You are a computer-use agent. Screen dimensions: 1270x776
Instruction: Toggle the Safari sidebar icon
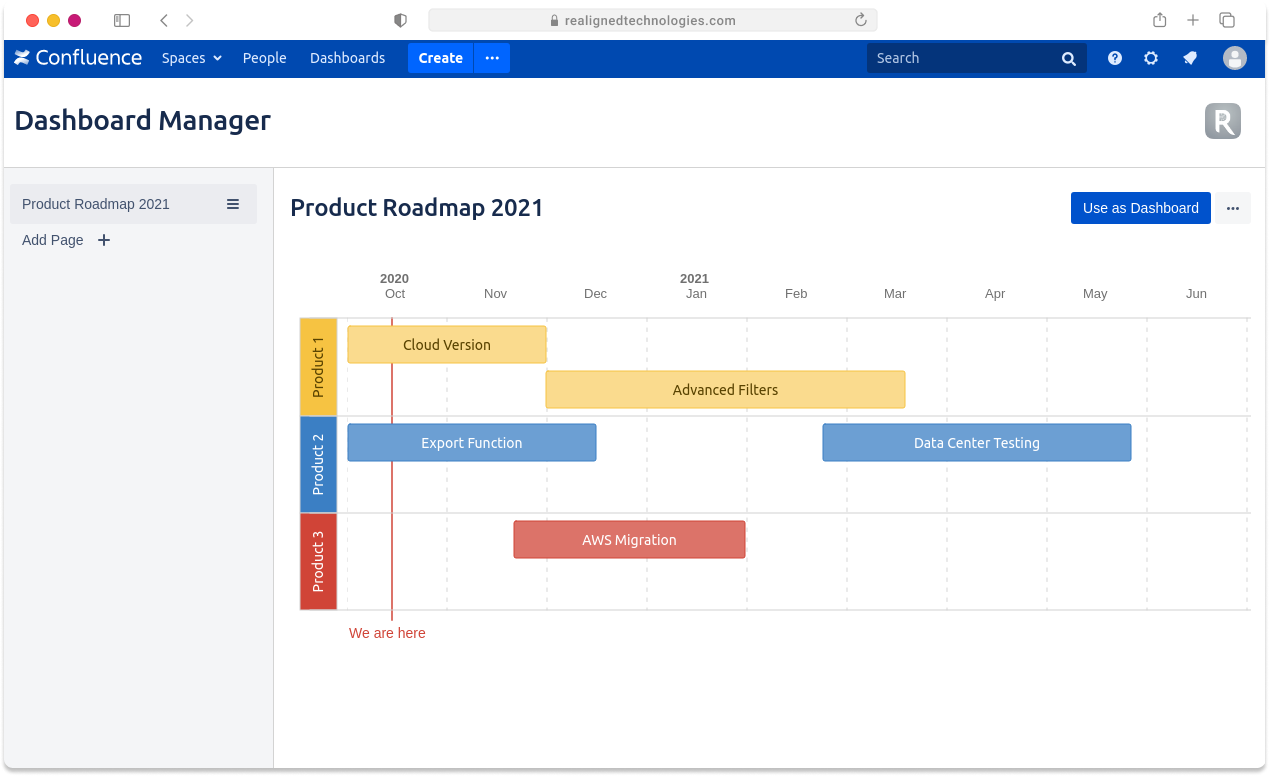(x=121, y=20)
